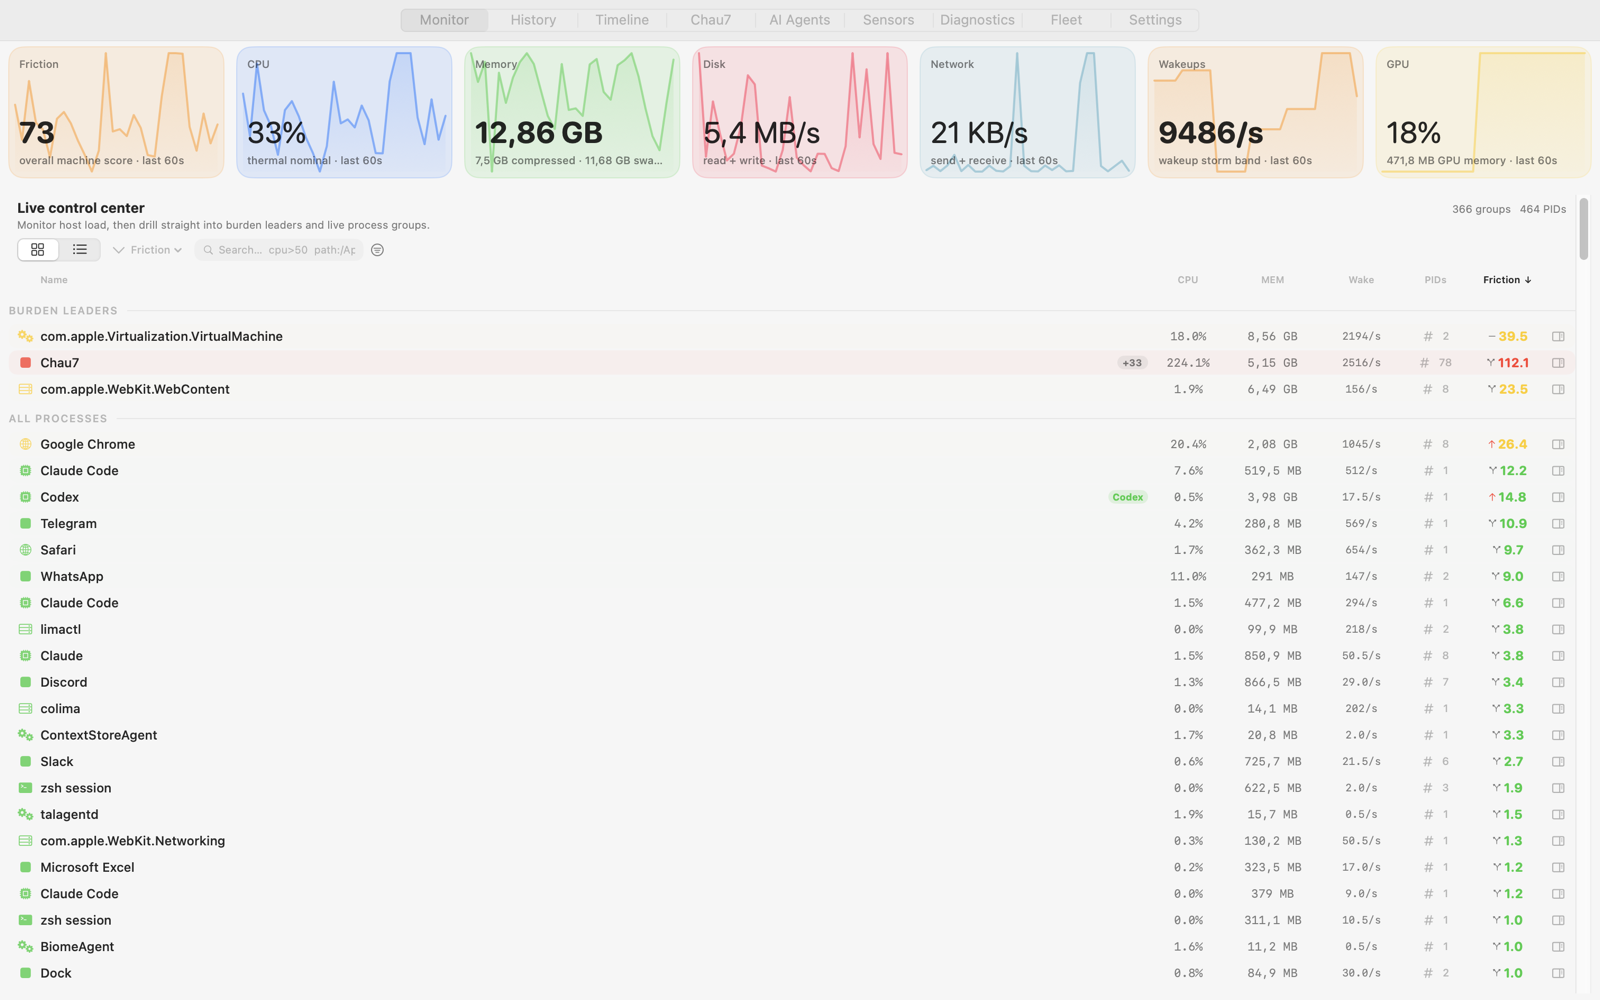Open the Wakeups 9486/s card

point(1256,112)
